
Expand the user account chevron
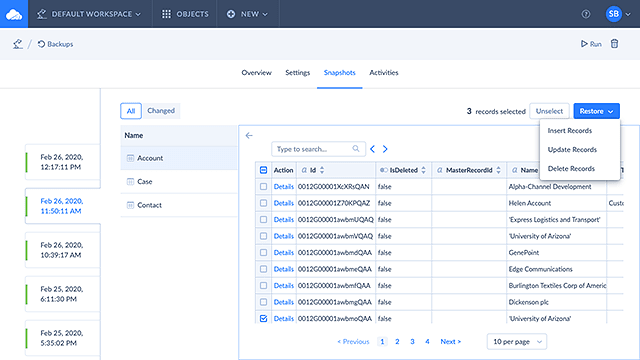(628, 14)
